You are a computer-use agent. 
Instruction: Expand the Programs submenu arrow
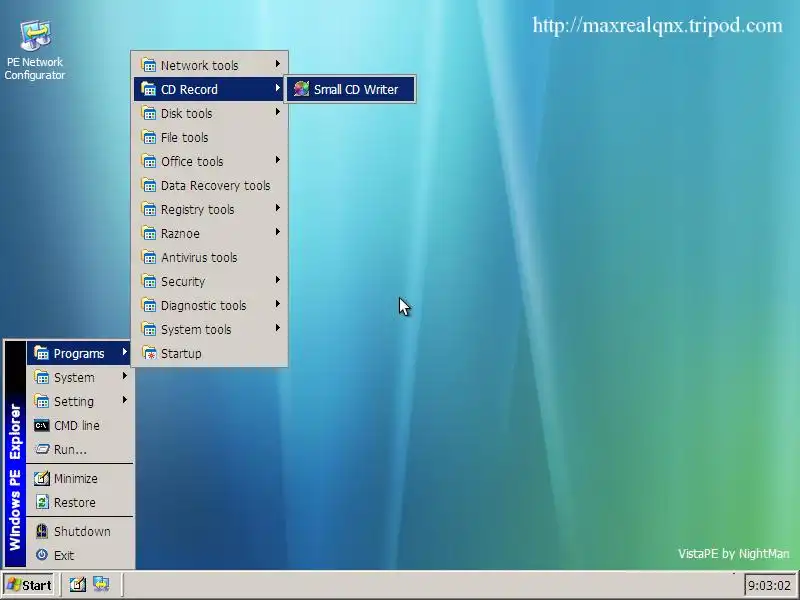click(124, 352)
